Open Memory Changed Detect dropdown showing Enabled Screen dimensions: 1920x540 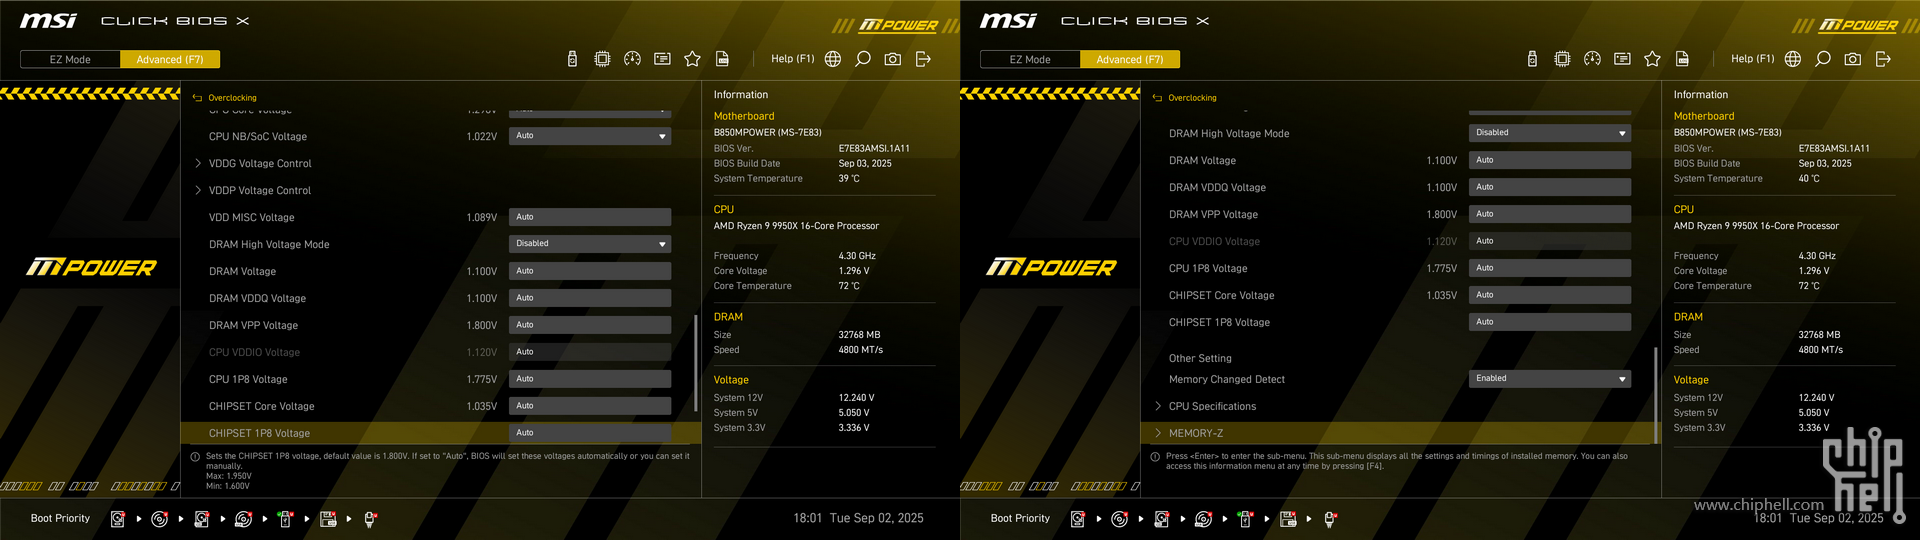tap(1550, 379)
